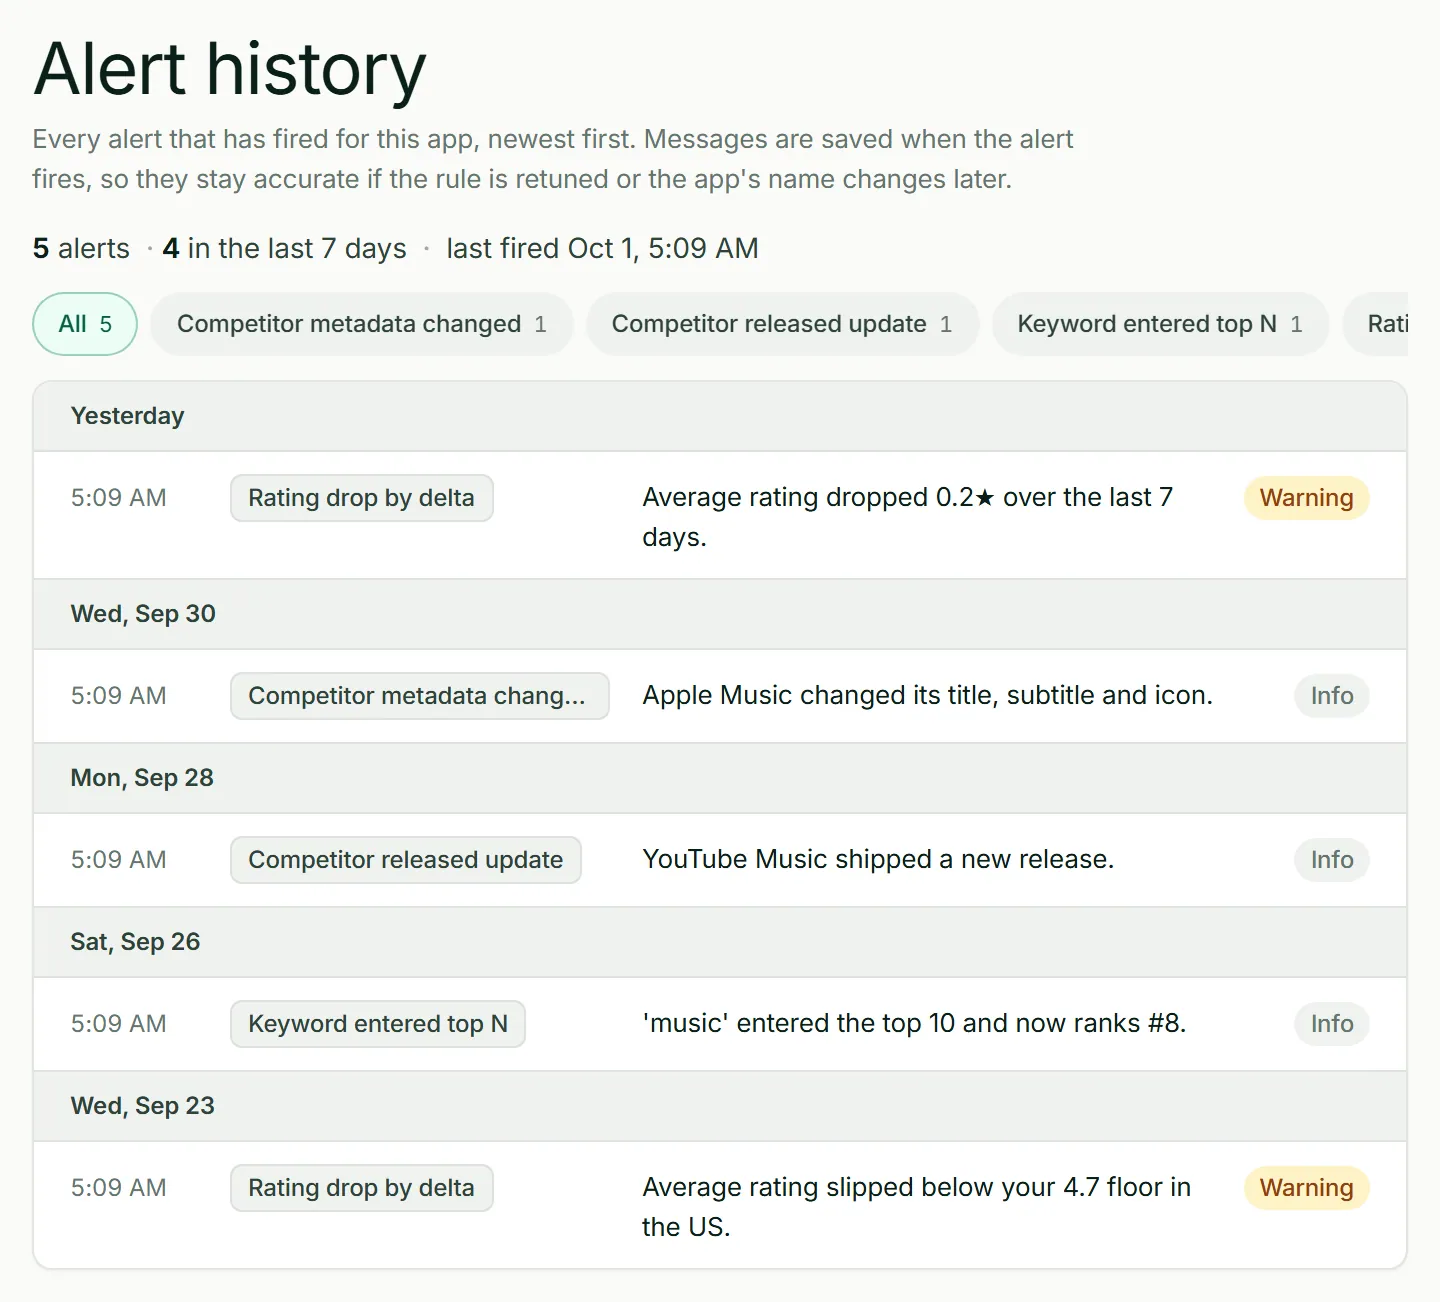
Task: Click the Warning badge for the 0.2★ rating drop
Action: pyautogui.click(x=1306, y=498)
